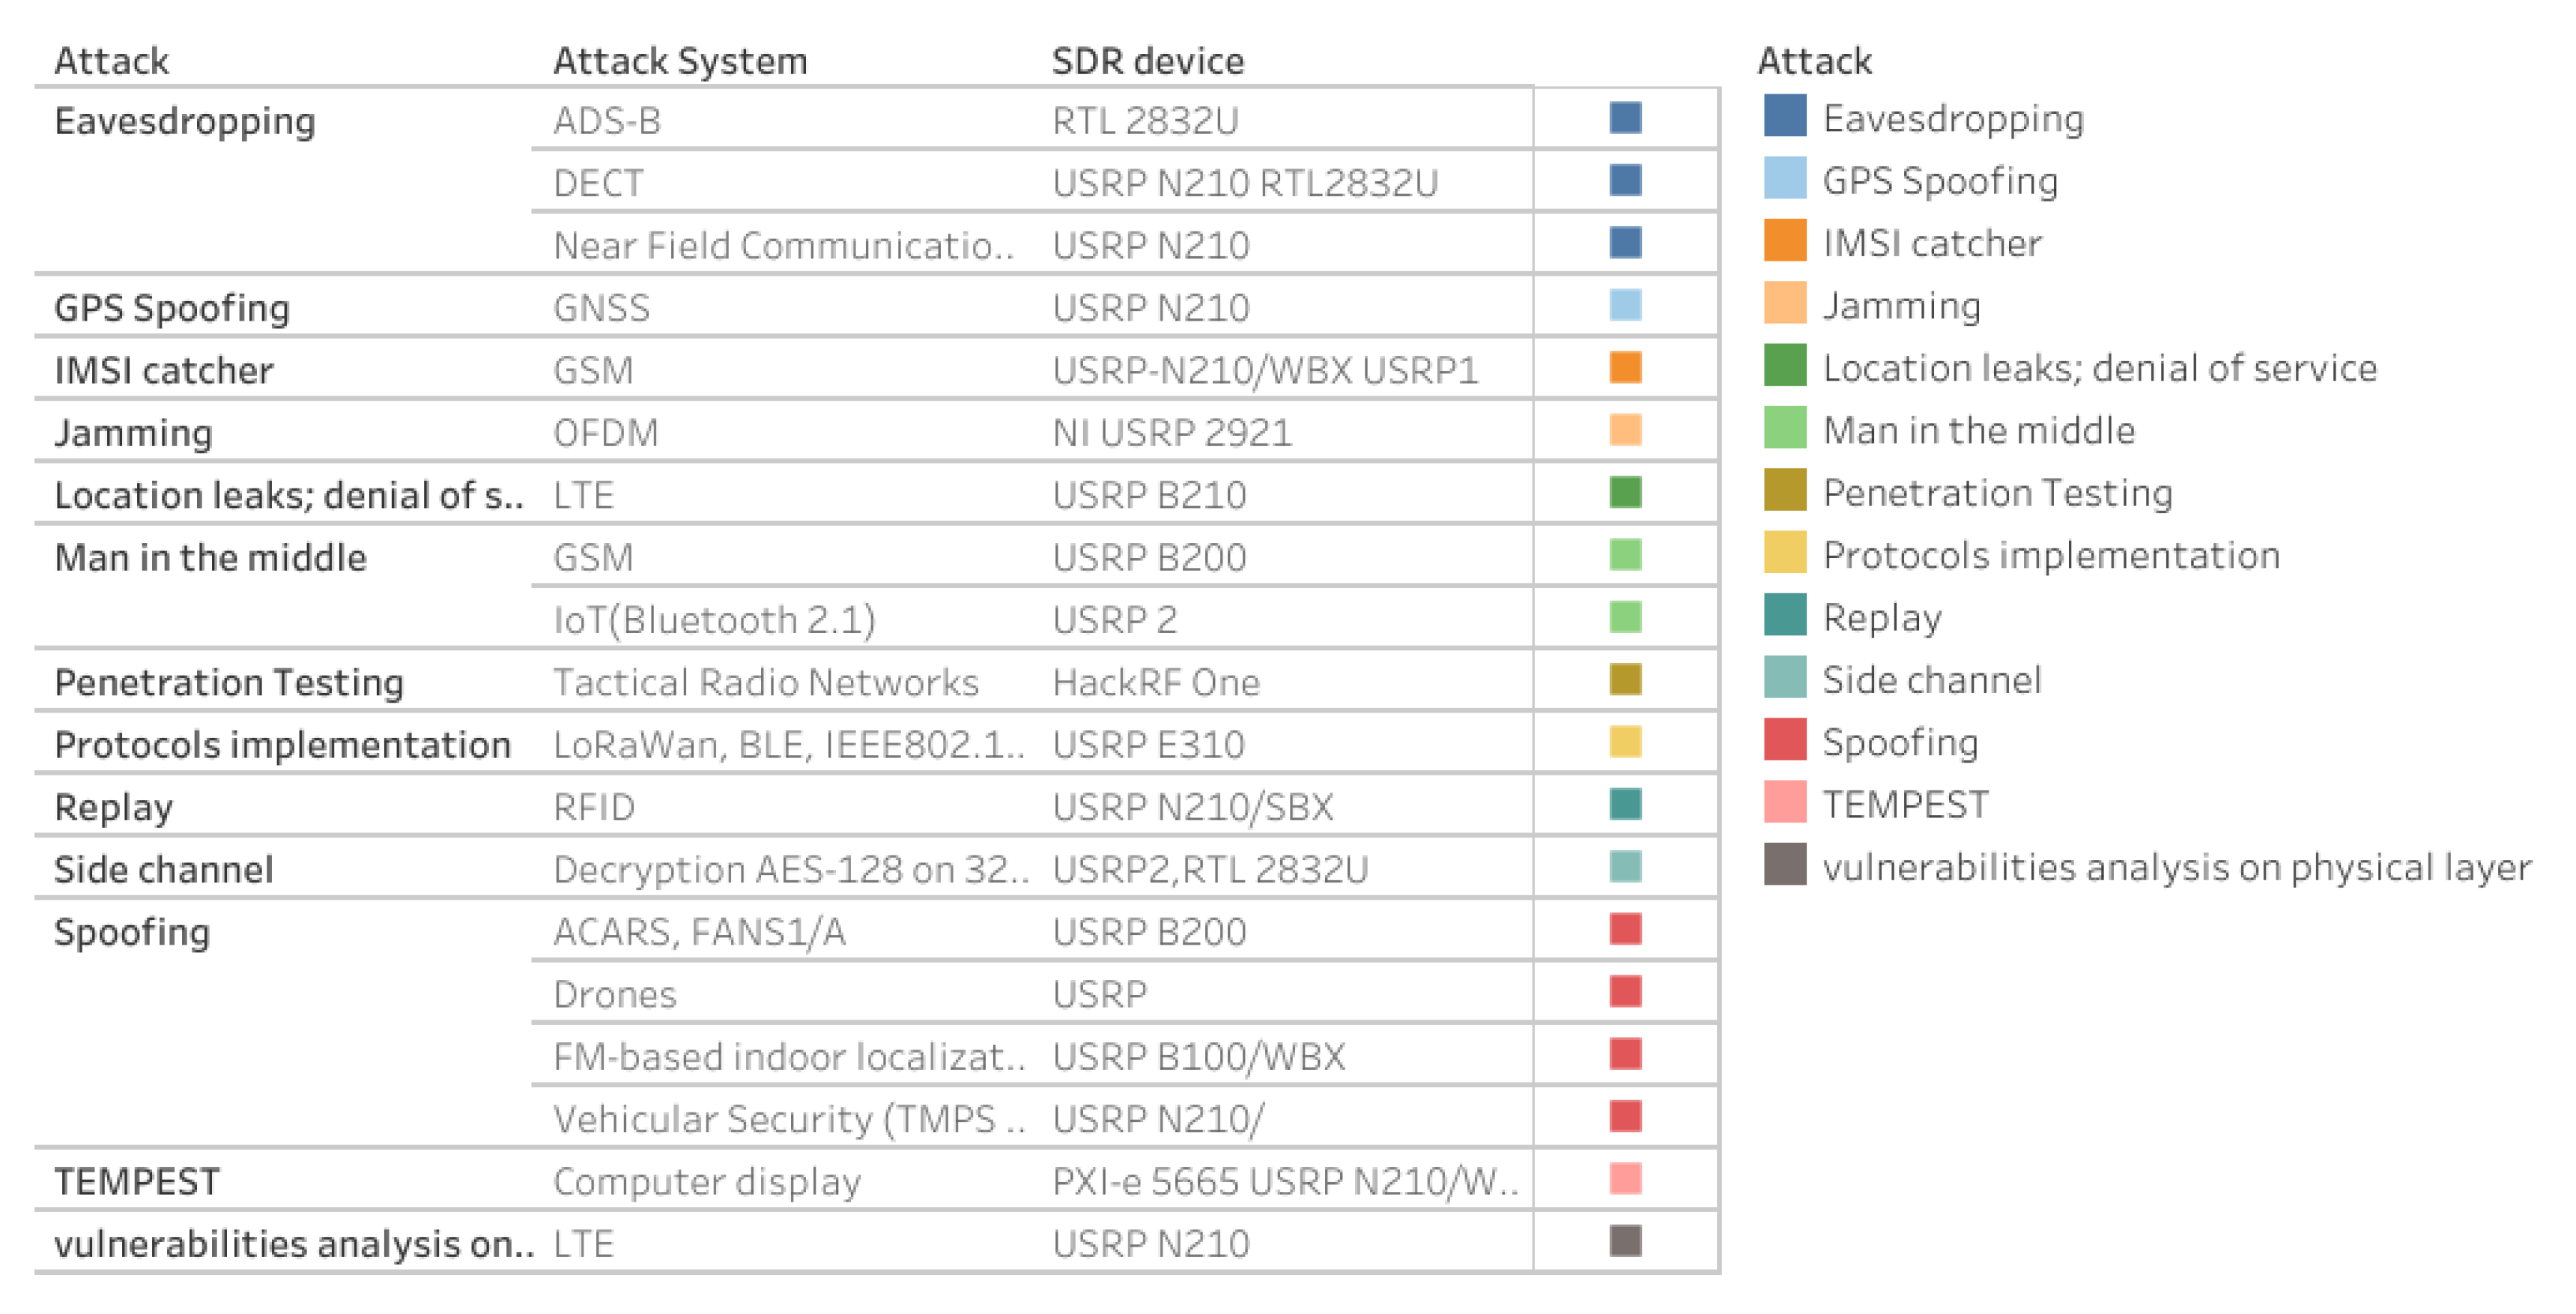The image size is (2576, 1314).
Task: Select the GNSS row light blue mark
Action: click(x=1625, y=305)
